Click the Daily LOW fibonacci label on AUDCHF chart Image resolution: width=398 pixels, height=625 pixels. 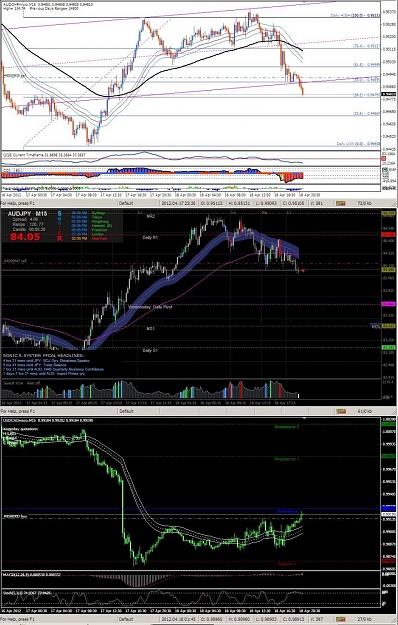pos(358,143)
